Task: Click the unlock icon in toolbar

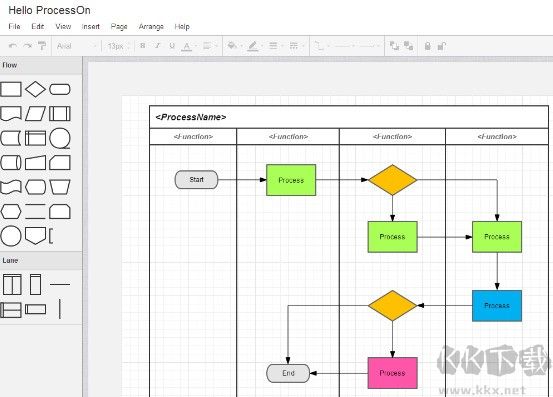Action: pos(441,46)
